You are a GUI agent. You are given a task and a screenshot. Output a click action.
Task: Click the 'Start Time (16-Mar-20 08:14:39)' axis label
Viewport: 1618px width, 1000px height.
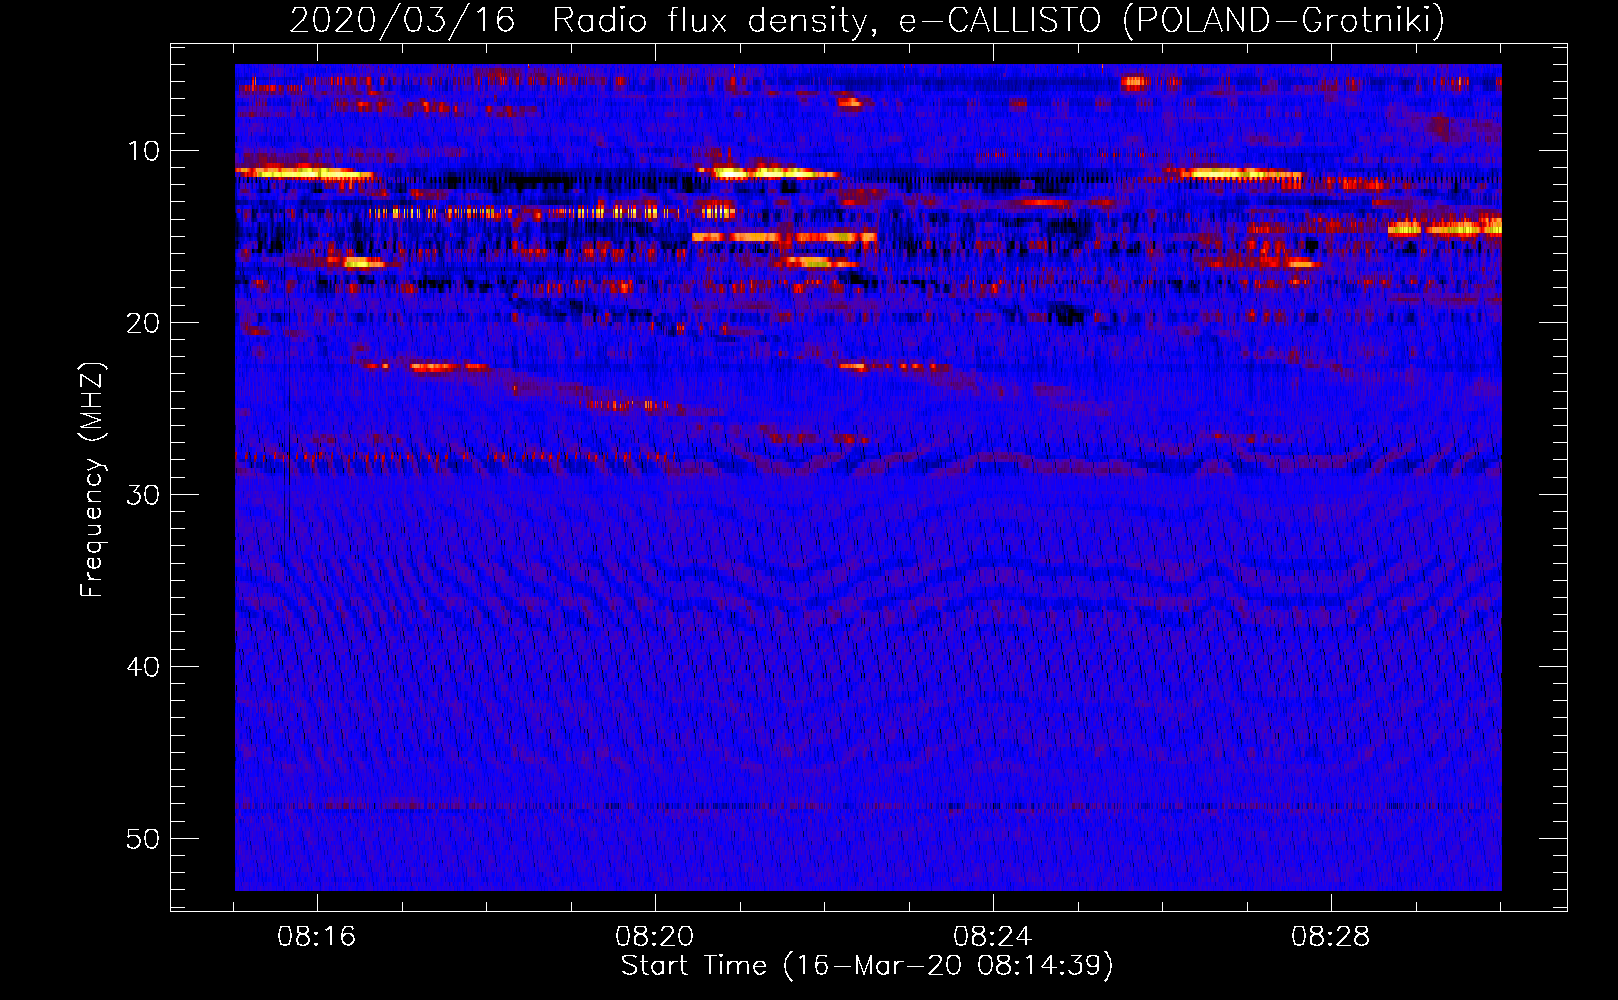(867, 966)
